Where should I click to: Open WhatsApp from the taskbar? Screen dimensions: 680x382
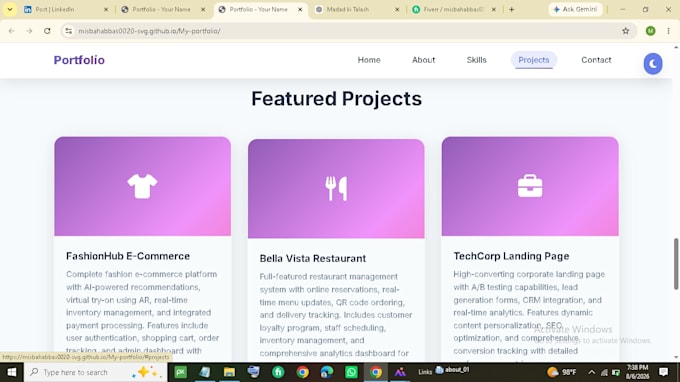point(351,372)
